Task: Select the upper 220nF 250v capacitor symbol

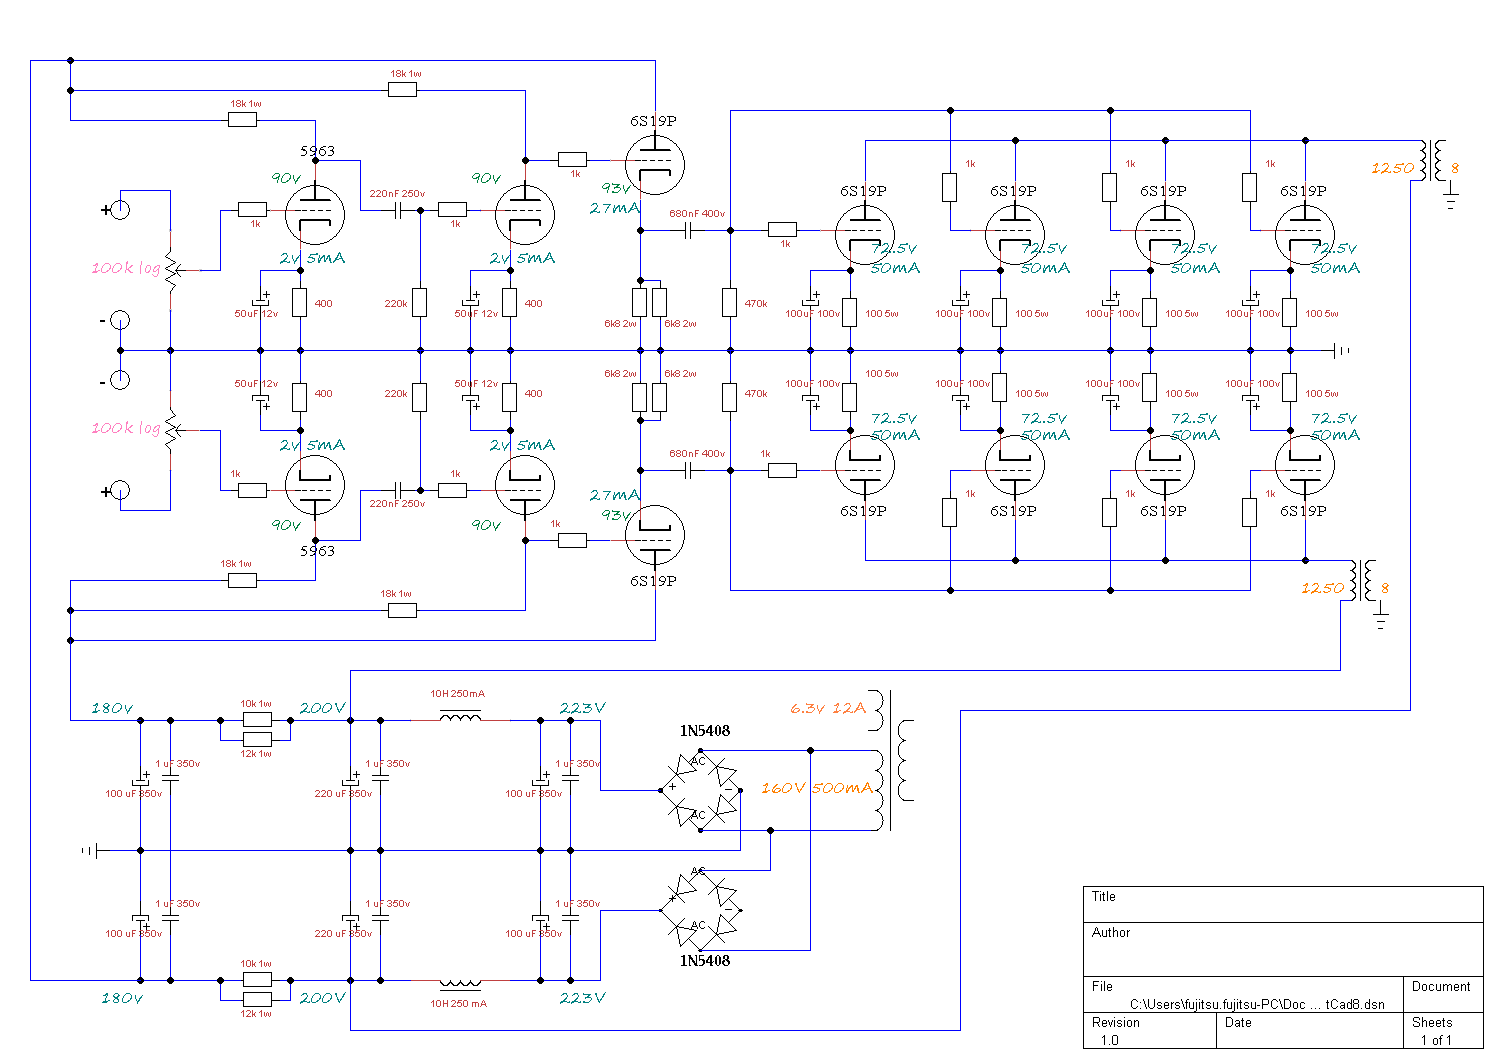Action: [x=399, y=210]
